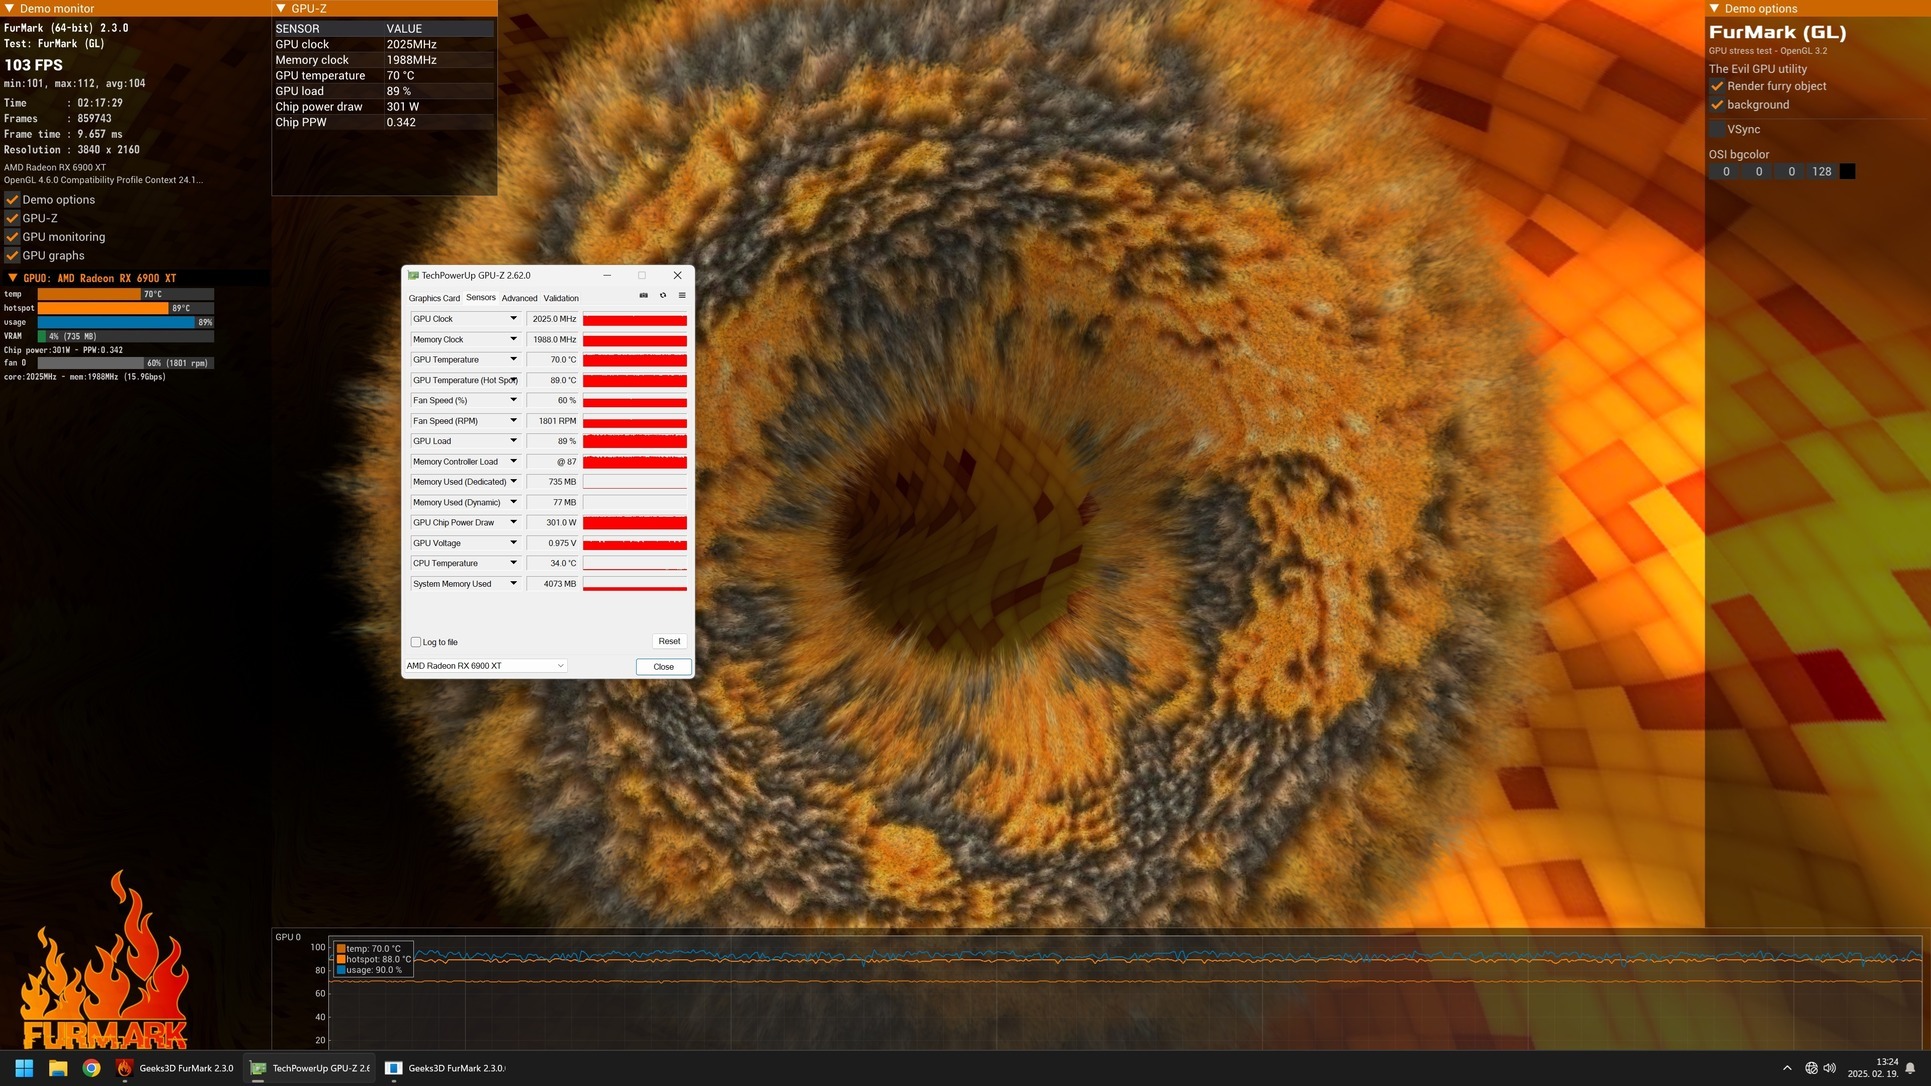Click the GPU-Z refresh icon
Screen dimensions: 1931x1086
click(x=662, y=295)
